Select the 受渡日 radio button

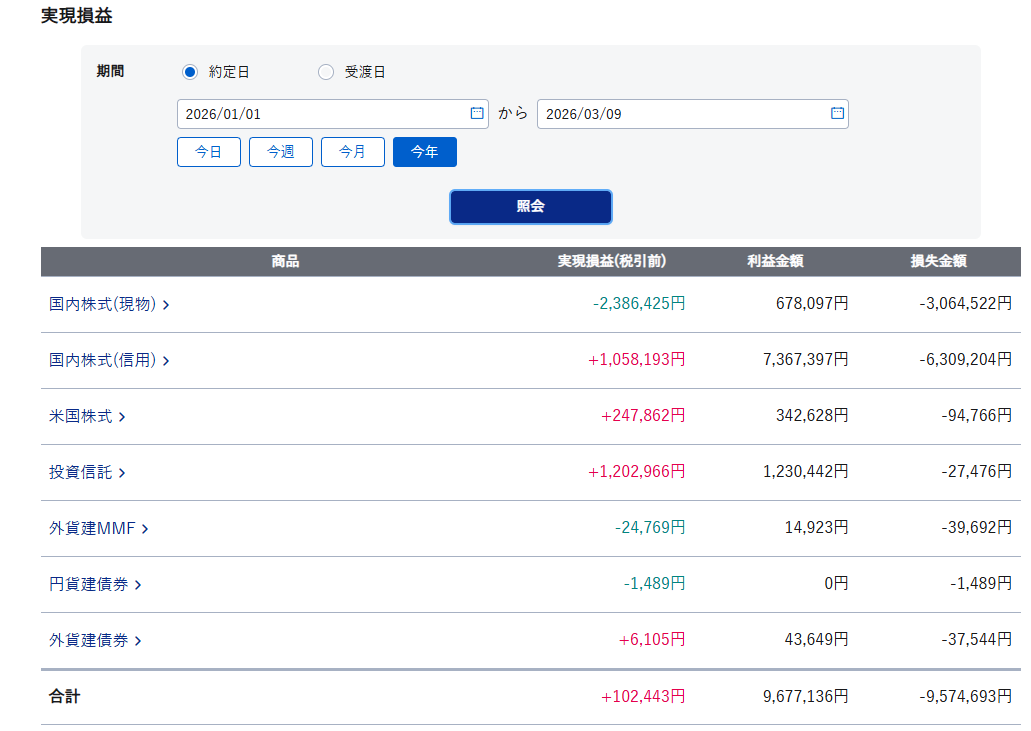coord(326,72)
